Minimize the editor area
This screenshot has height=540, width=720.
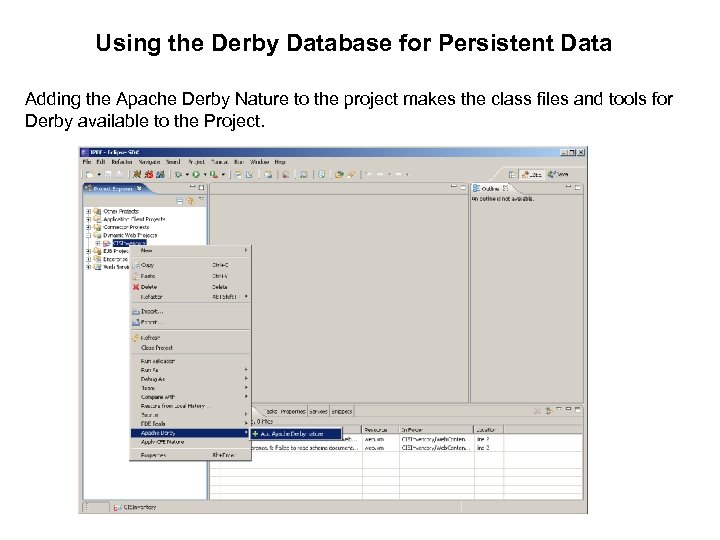click(x=454, y=187)
